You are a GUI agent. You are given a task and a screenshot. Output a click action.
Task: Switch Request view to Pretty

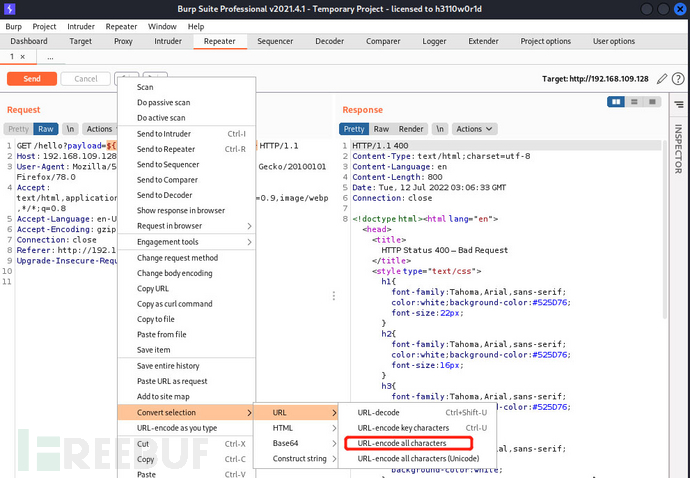pyautogui.click(x=18, y=129)
